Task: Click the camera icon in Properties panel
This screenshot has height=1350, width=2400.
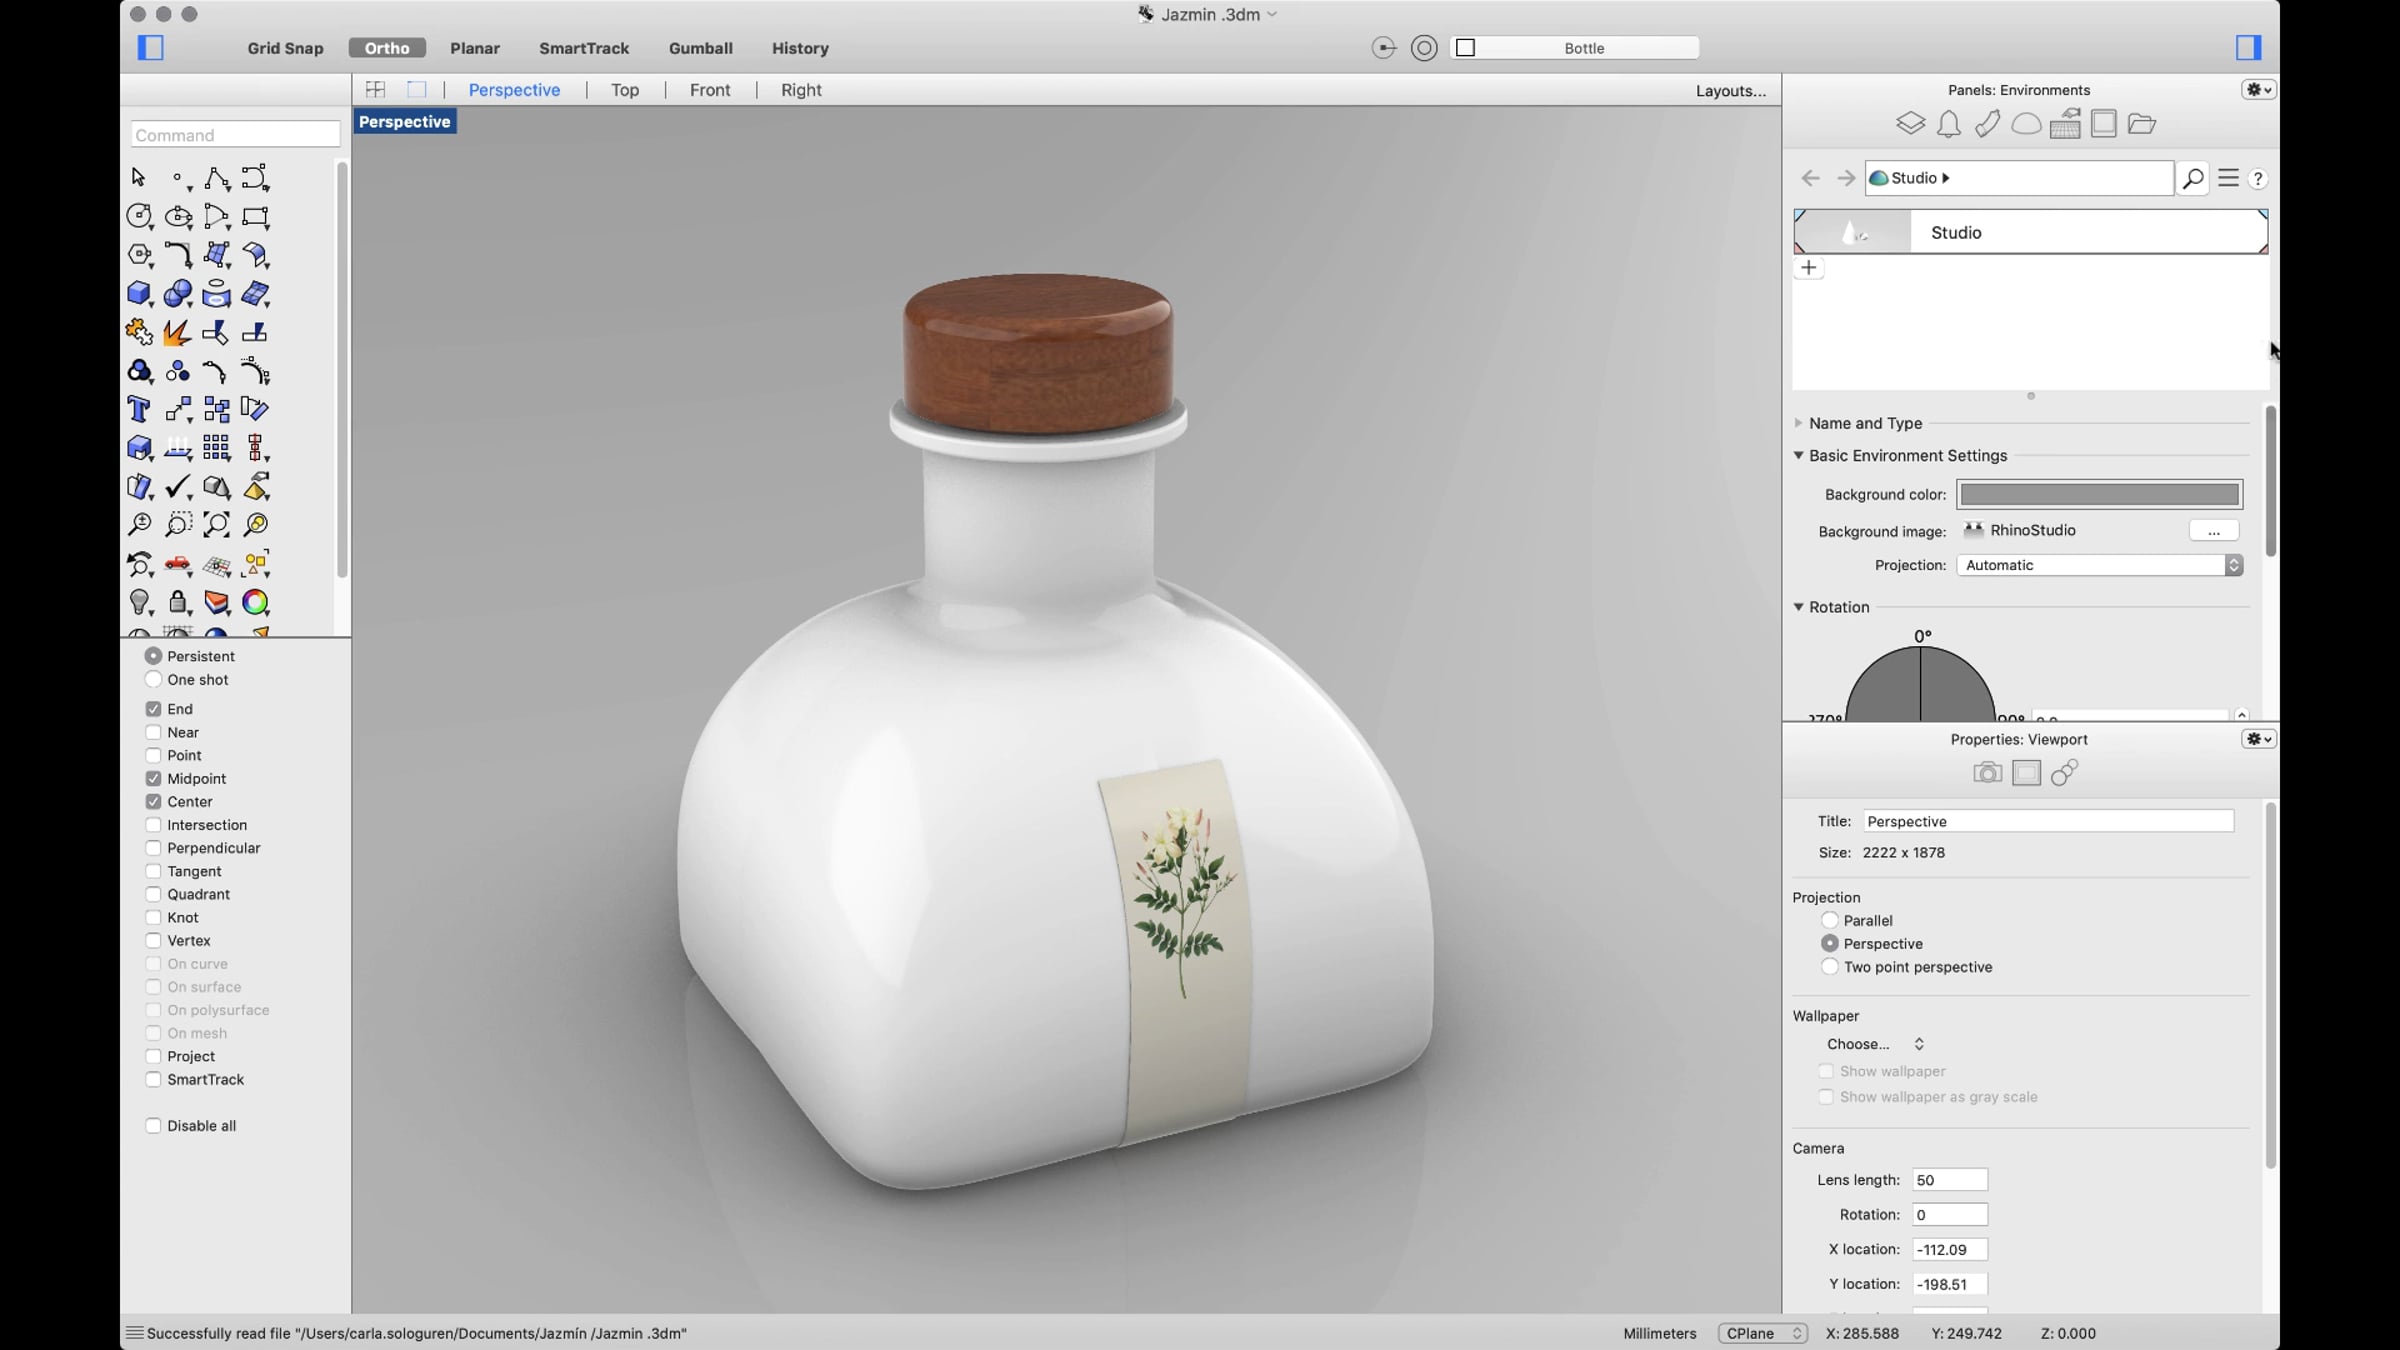Action: click(x=1987, y=773)
